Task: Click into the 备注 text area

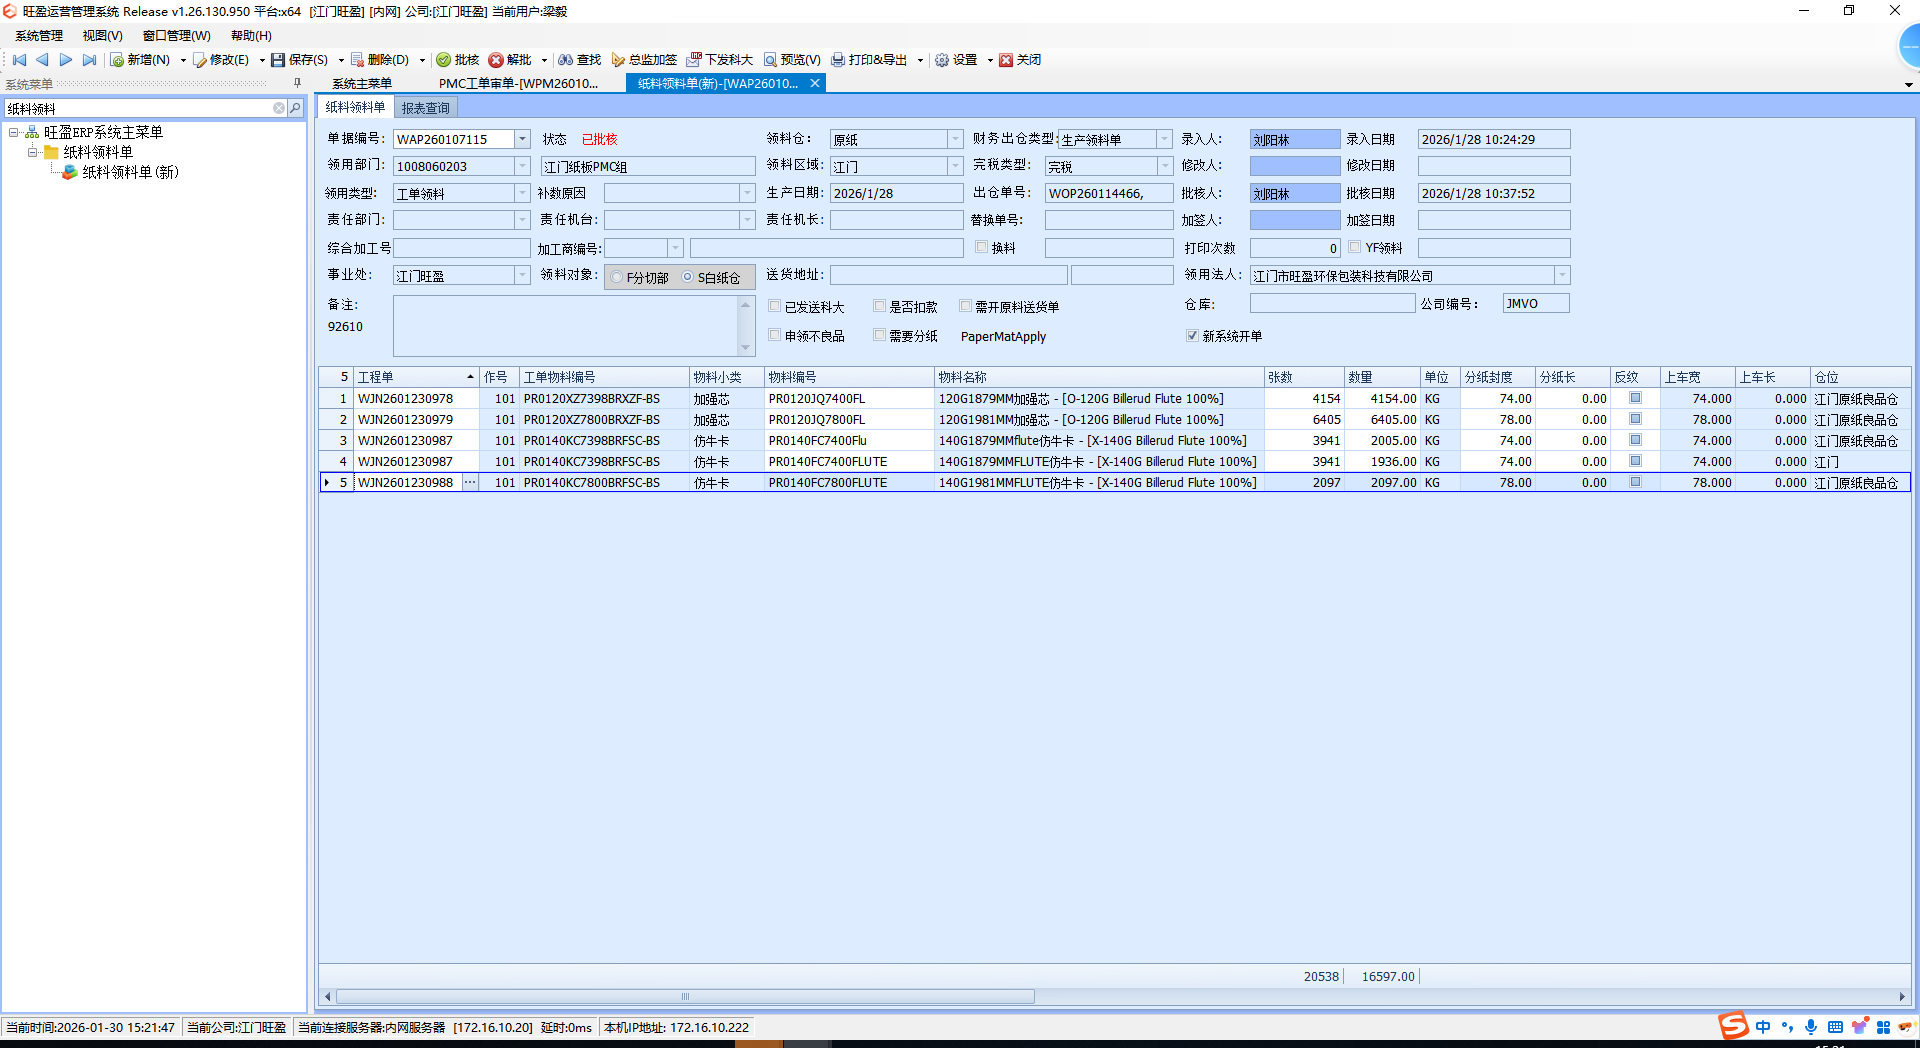Action: point(566,326)
